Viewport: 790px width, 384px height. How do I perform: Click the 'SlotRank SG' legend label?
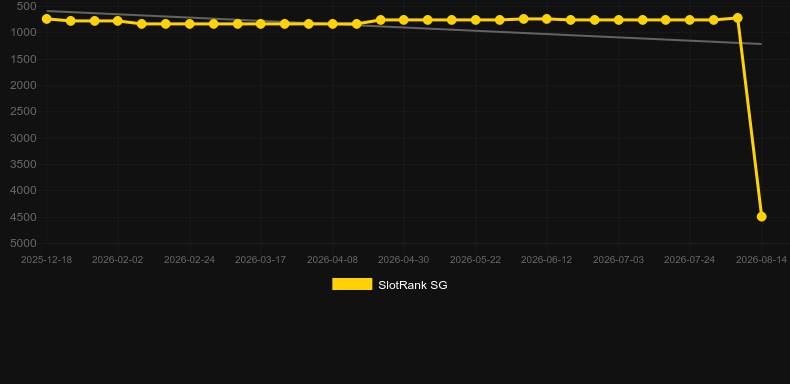[413, 285]
